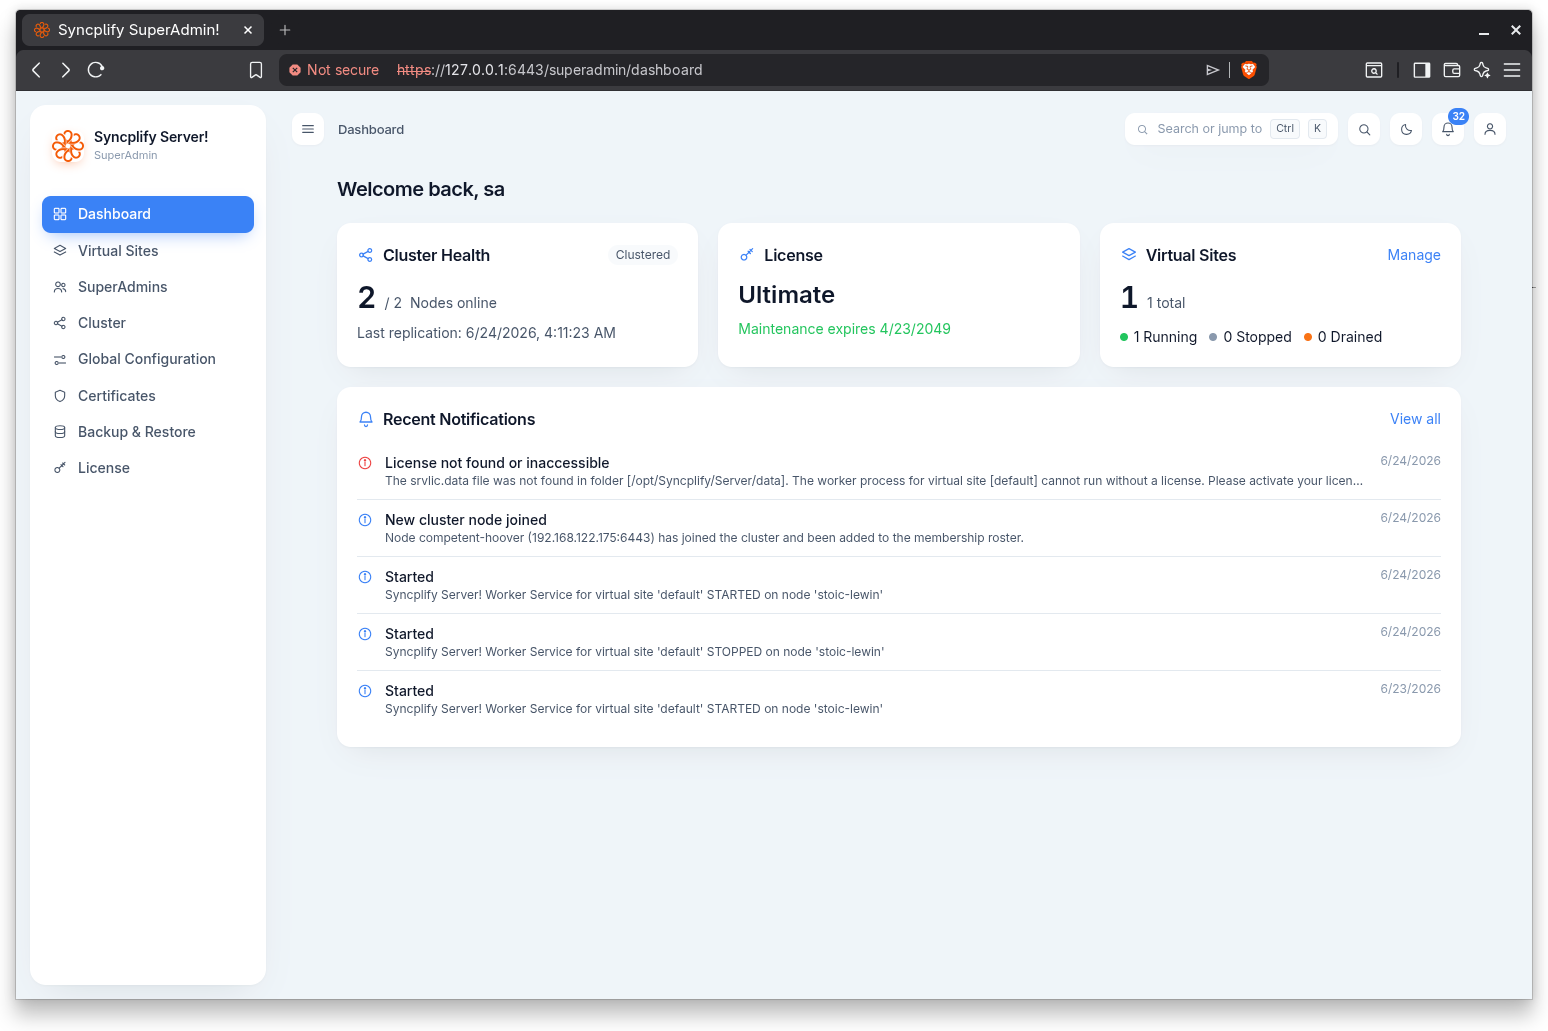The height and width of the screenshot is (1031, 1548).
Task: Focus the Search or jump to field
Action: [1231, 129]
